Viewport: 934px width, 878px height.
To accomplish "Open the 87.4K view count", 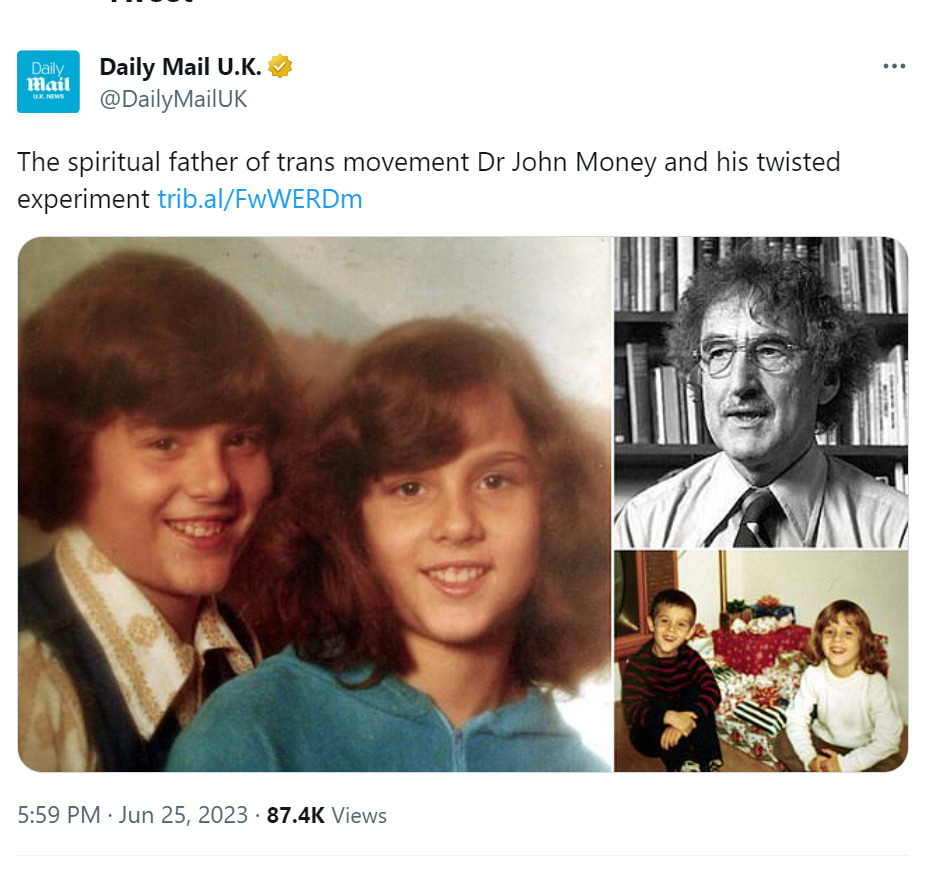I will point(295,815).
